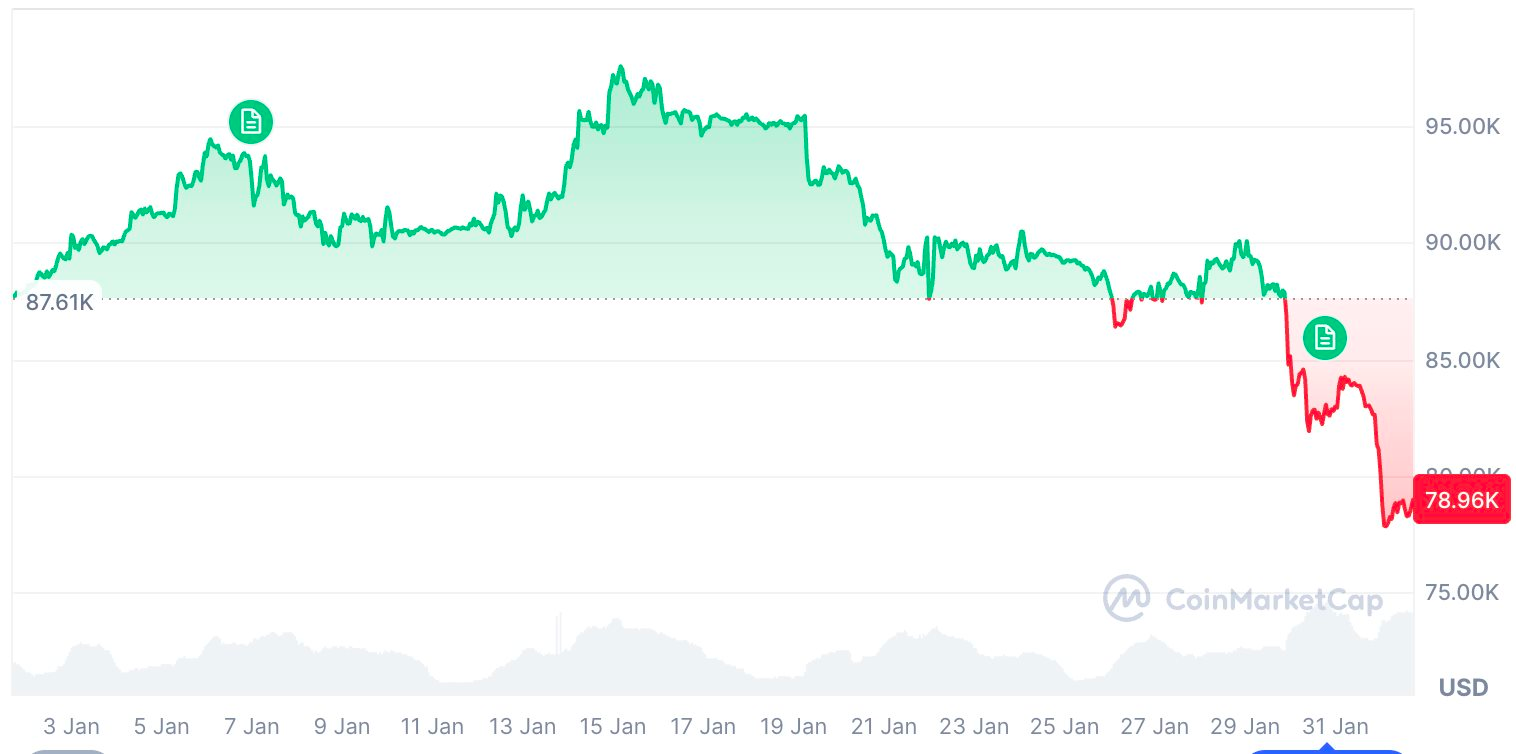Viewport: 1516px width, 754px height.
Task: Click the 5 Jan date label
Action: pyautogui.click(x=162, y=726)
